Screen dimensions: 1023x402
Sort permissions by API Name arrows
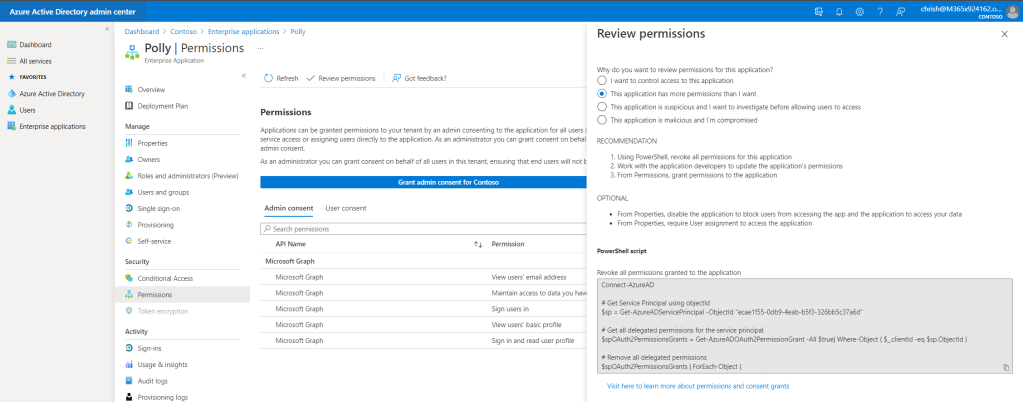[x=478, y=244]
